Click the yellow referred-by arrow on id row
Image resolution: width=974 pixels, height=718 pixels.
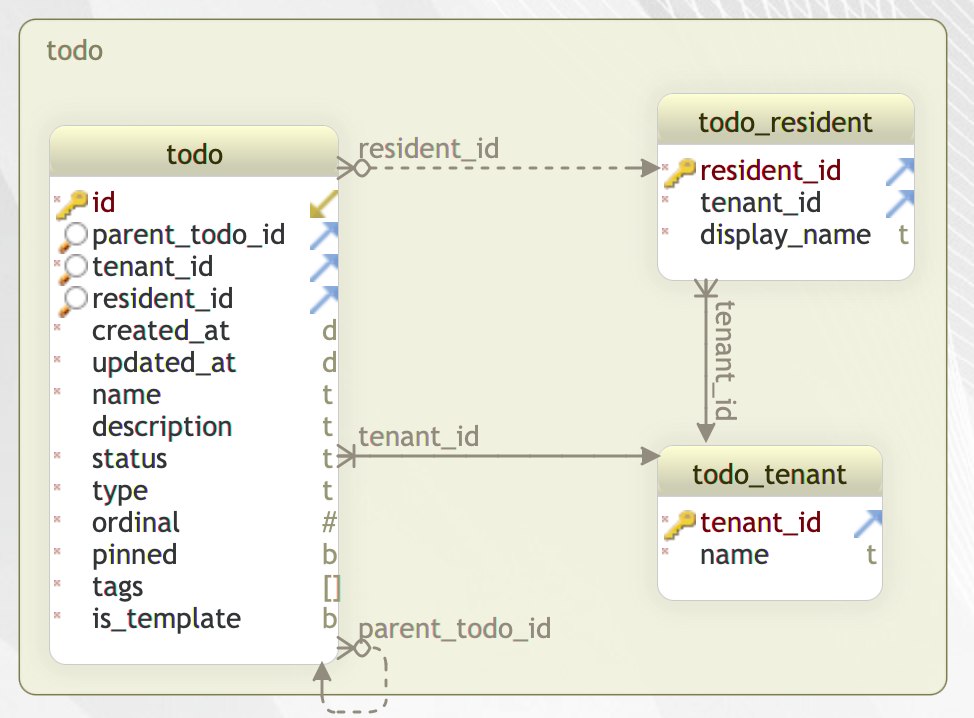coord(324,204)
